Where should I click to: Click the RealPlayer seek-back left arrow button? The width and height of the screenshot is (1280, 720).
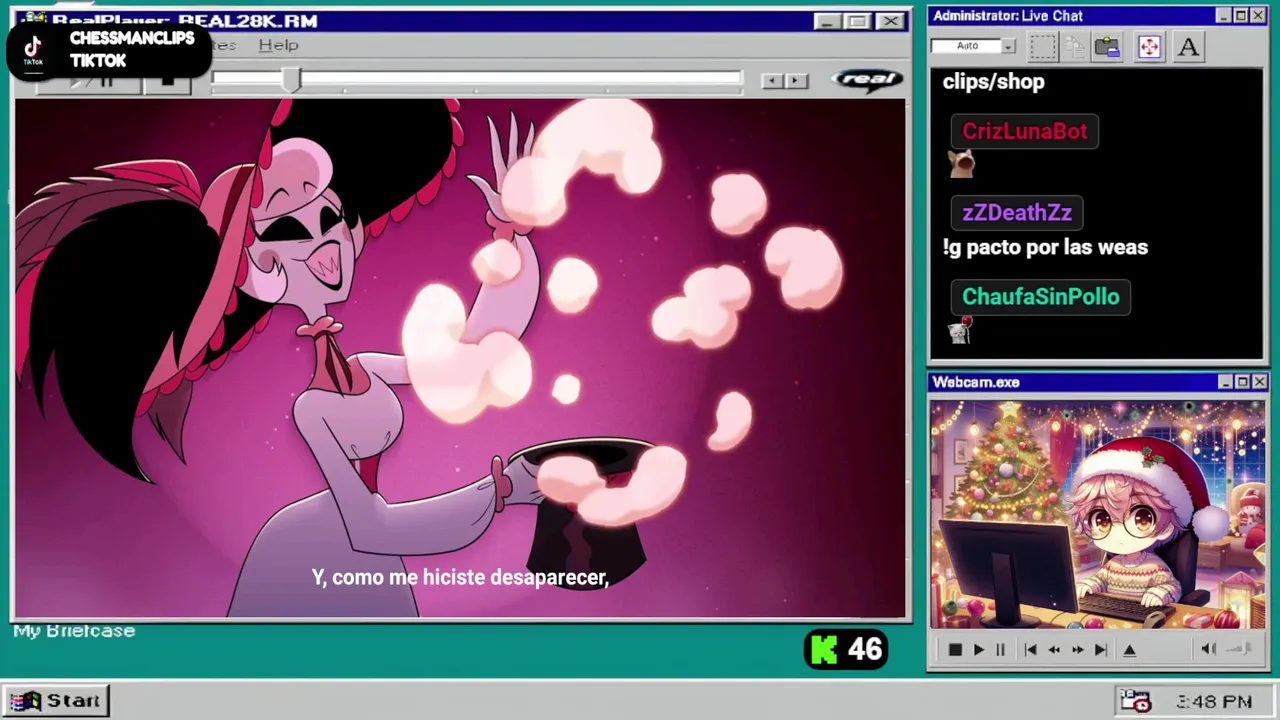click(771, 81)
